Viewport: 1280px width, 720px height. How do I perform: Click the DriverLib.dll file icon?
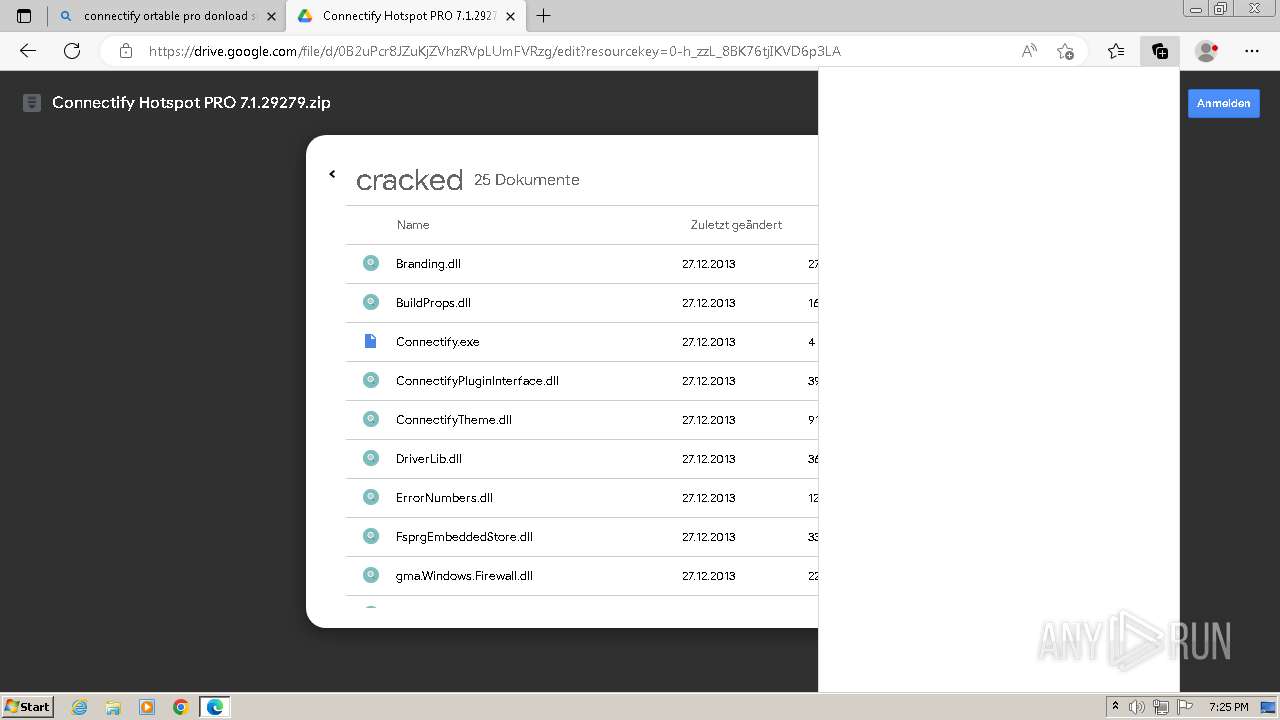pos(371,458)
